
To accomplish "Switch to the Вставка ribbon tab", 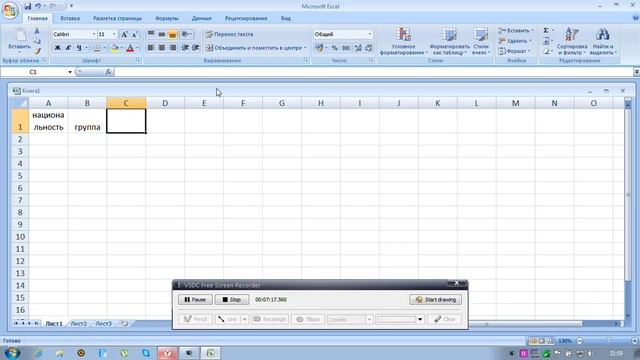I will (70, 18).
